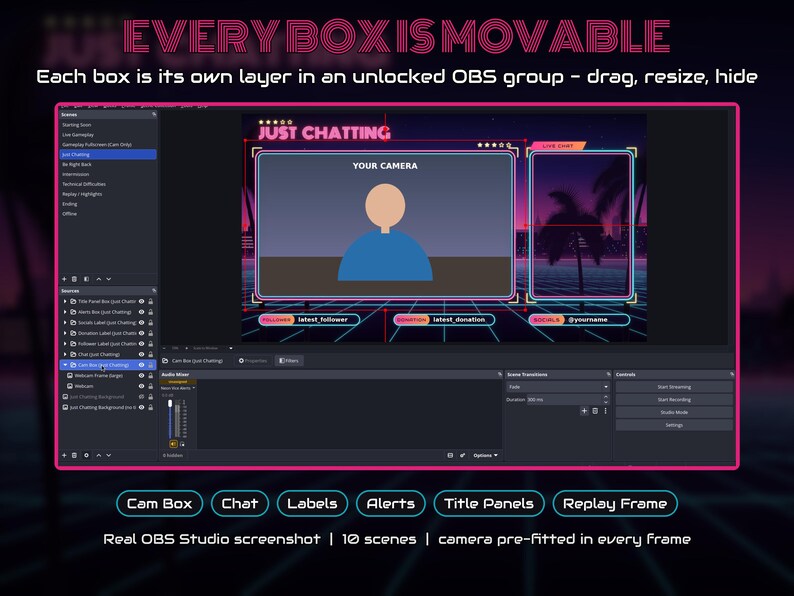
Task: Open scene filters icon in the Scenes toolbar
Action: (x=86, y=279)
